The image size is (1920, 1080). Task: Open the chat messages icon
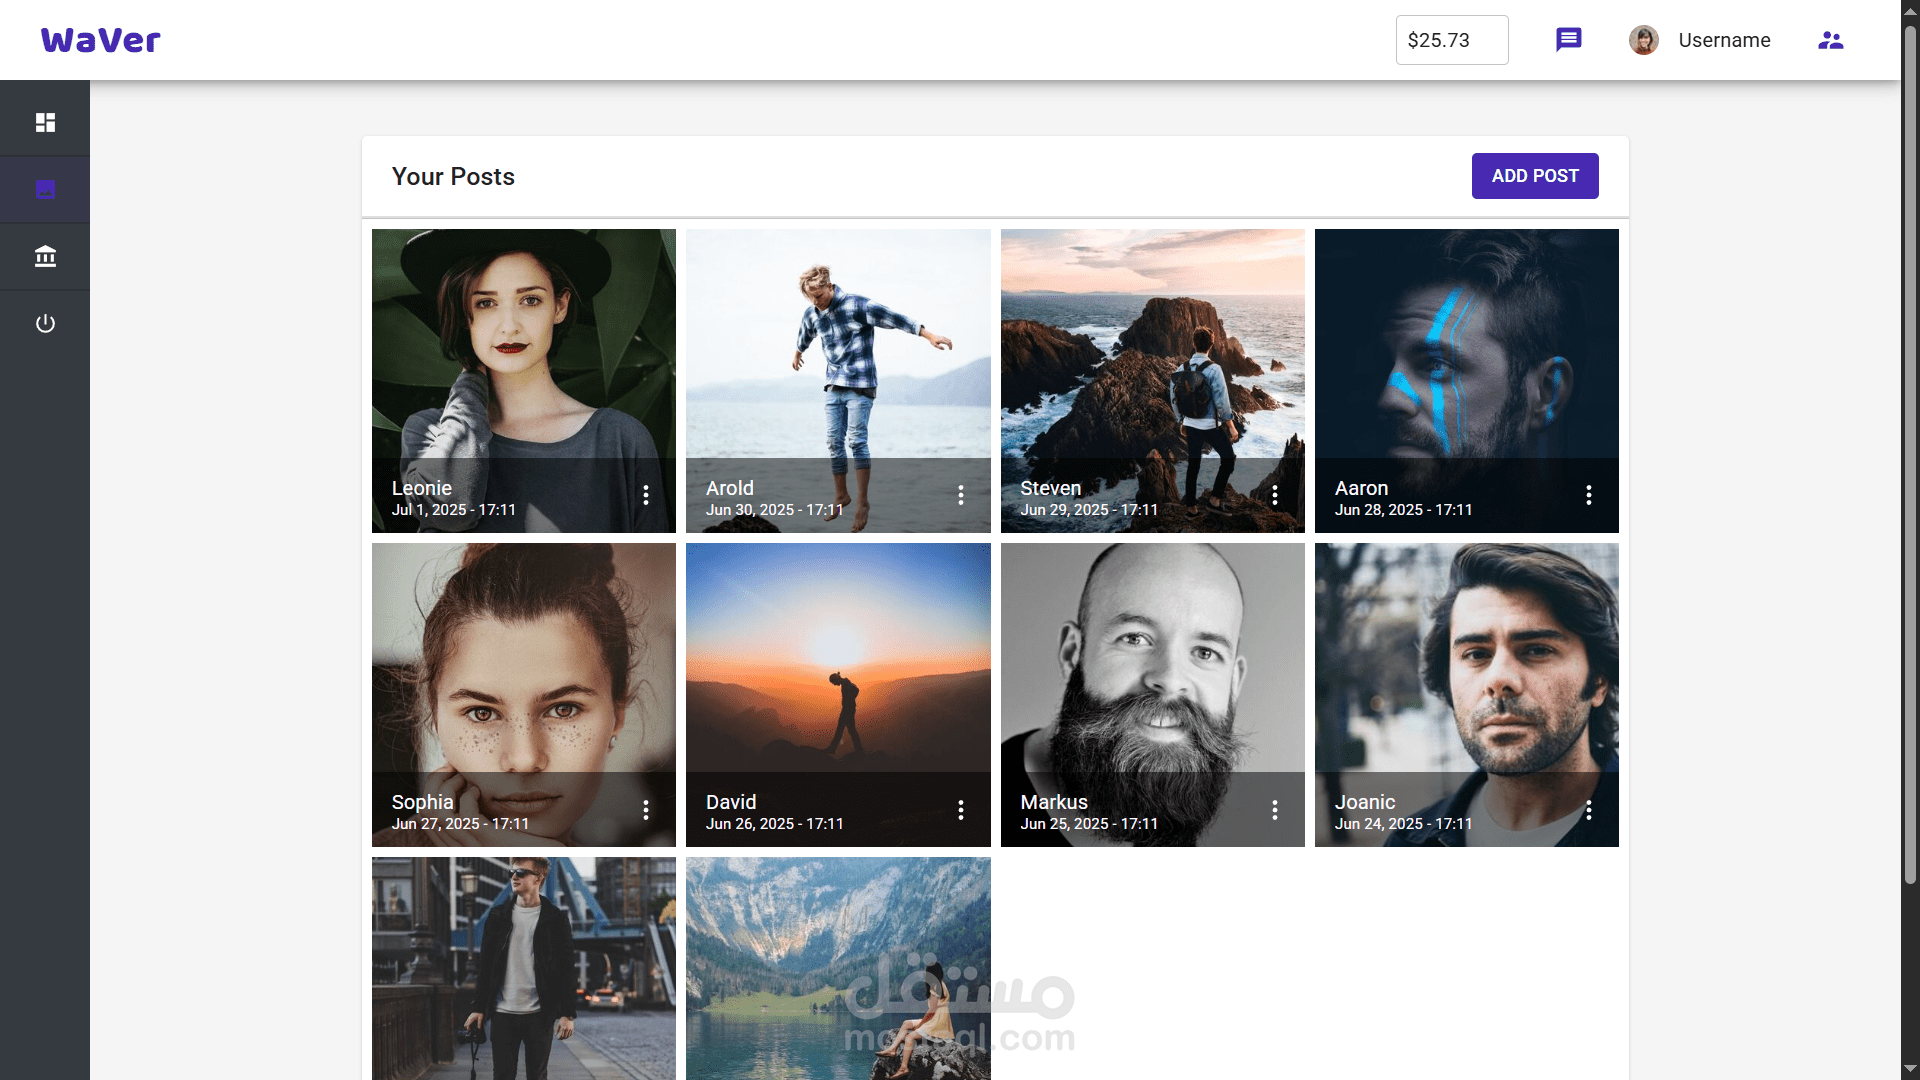point(1568,40)
